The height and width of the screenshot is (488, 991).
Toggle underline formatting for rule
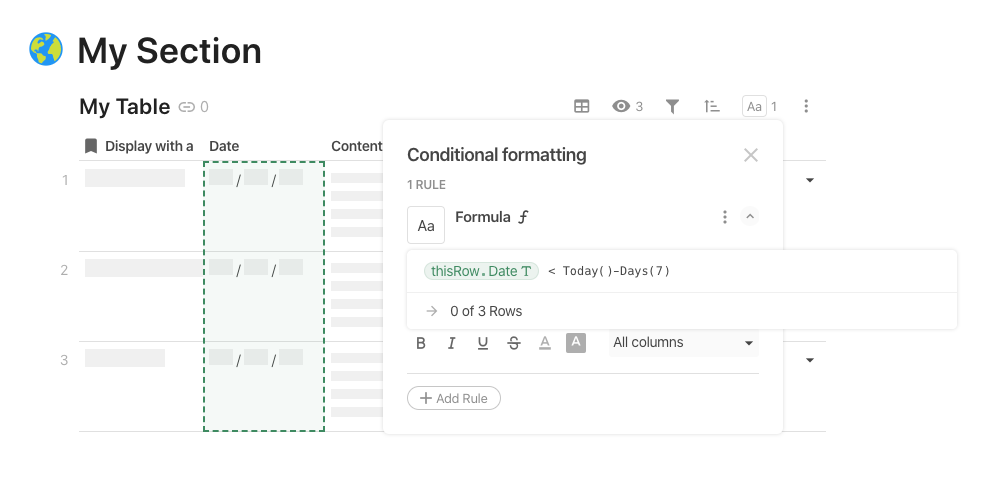[x=483, y=343]
